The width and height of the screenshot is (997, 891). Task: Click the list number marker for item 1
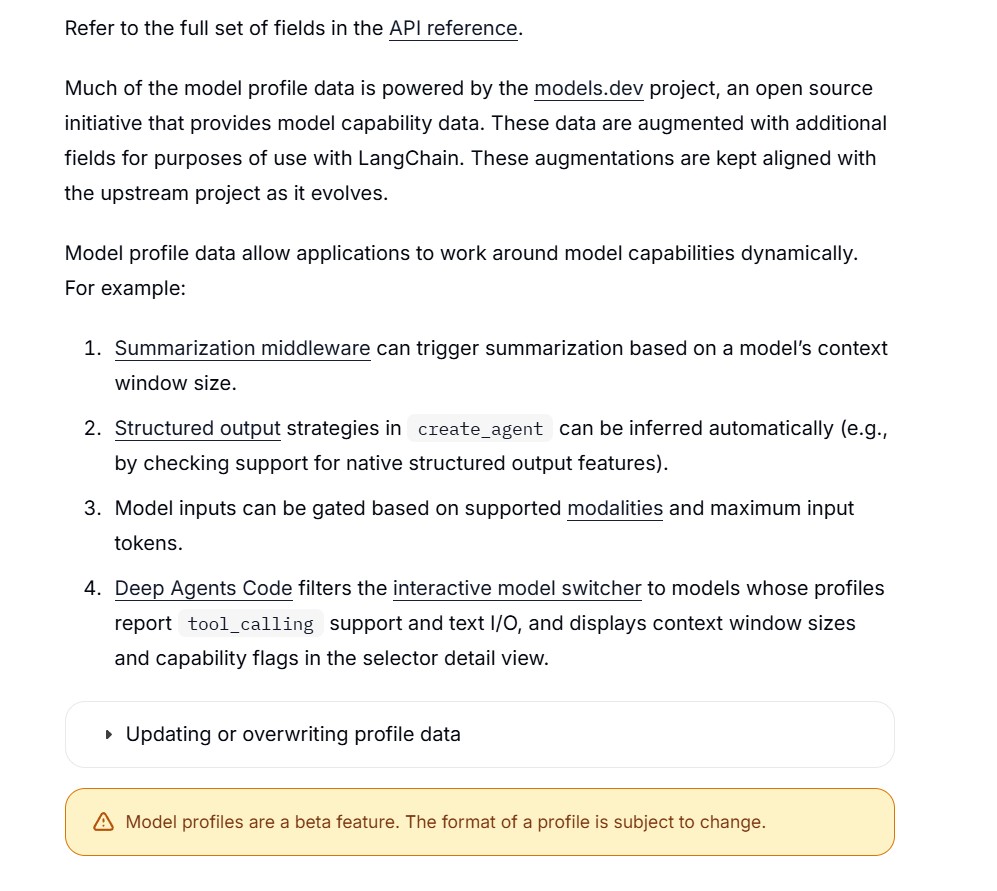coord(93,349)
